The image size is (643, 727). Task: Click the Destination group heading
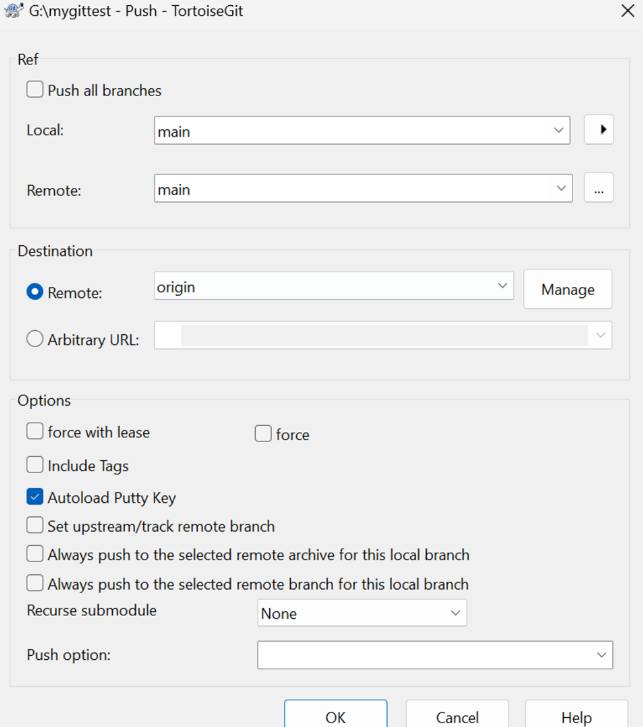pyautogui.click(x=55, y=251)
